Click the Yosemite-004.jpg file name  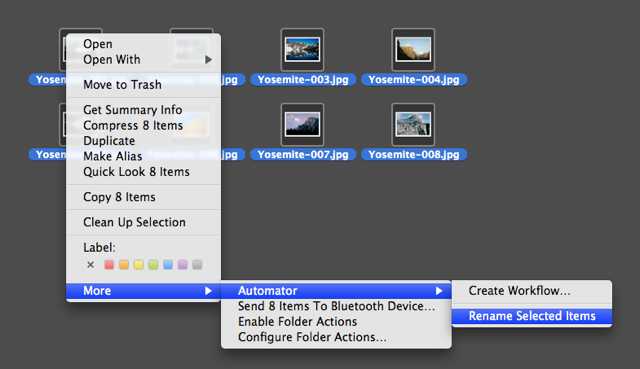coord(414,80)
